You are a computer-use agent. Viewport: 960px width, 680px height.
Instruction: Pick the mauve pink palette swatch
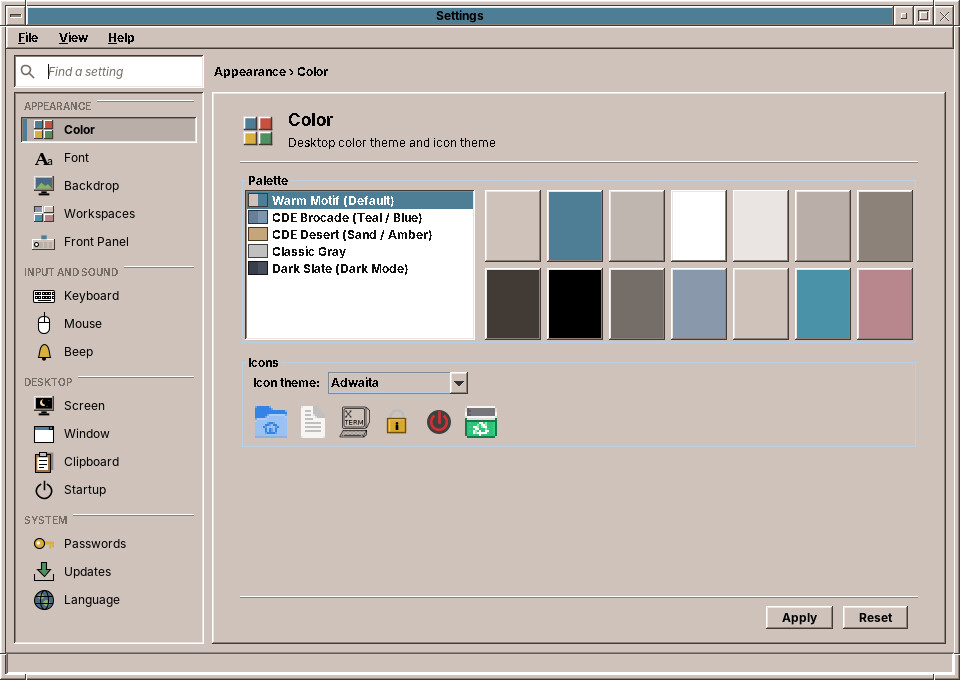pos(885,304)
